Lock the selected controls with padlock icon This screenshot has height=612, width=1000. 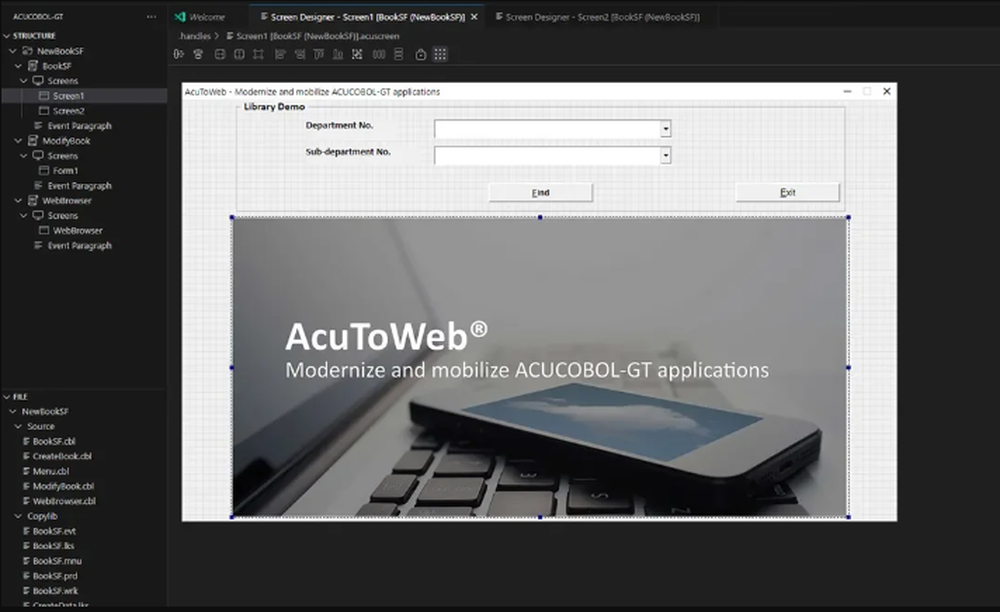(x=420, y=54)
